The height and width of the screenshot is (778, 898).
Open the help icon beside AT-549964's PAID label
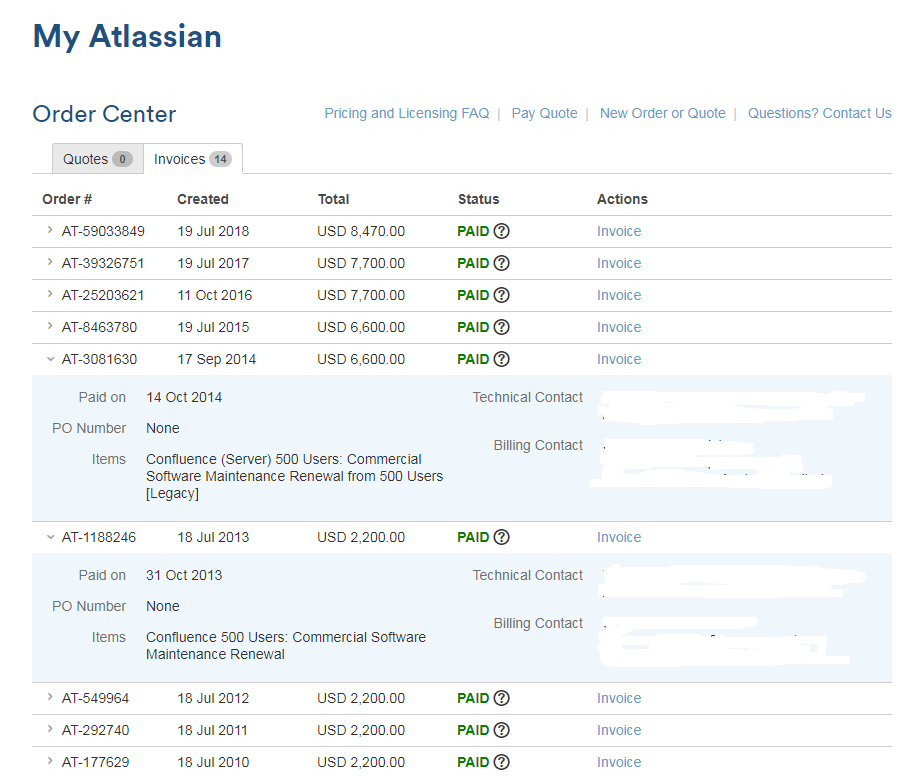[501, 698]
